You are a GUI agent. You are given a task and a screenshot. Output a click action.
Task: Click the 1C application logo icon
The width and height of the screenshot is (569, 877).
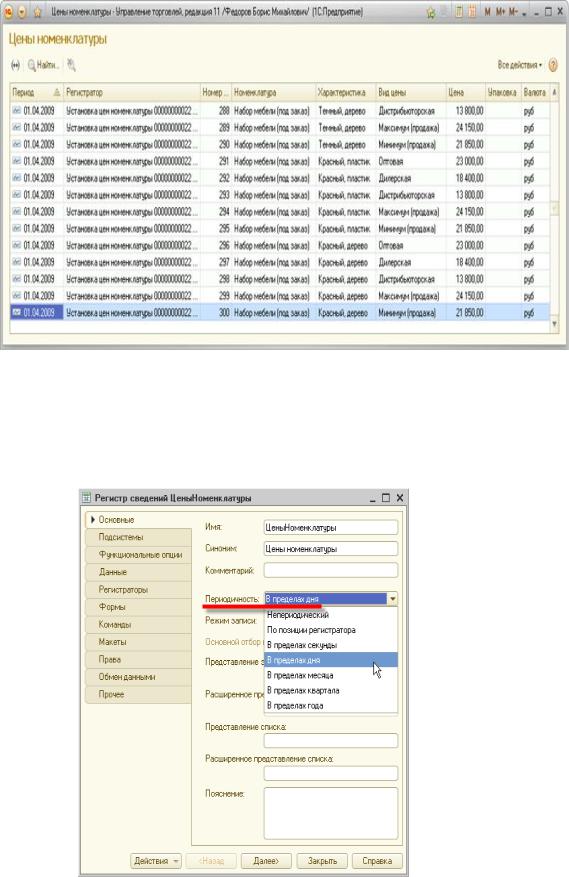click(x=8, y=11)
